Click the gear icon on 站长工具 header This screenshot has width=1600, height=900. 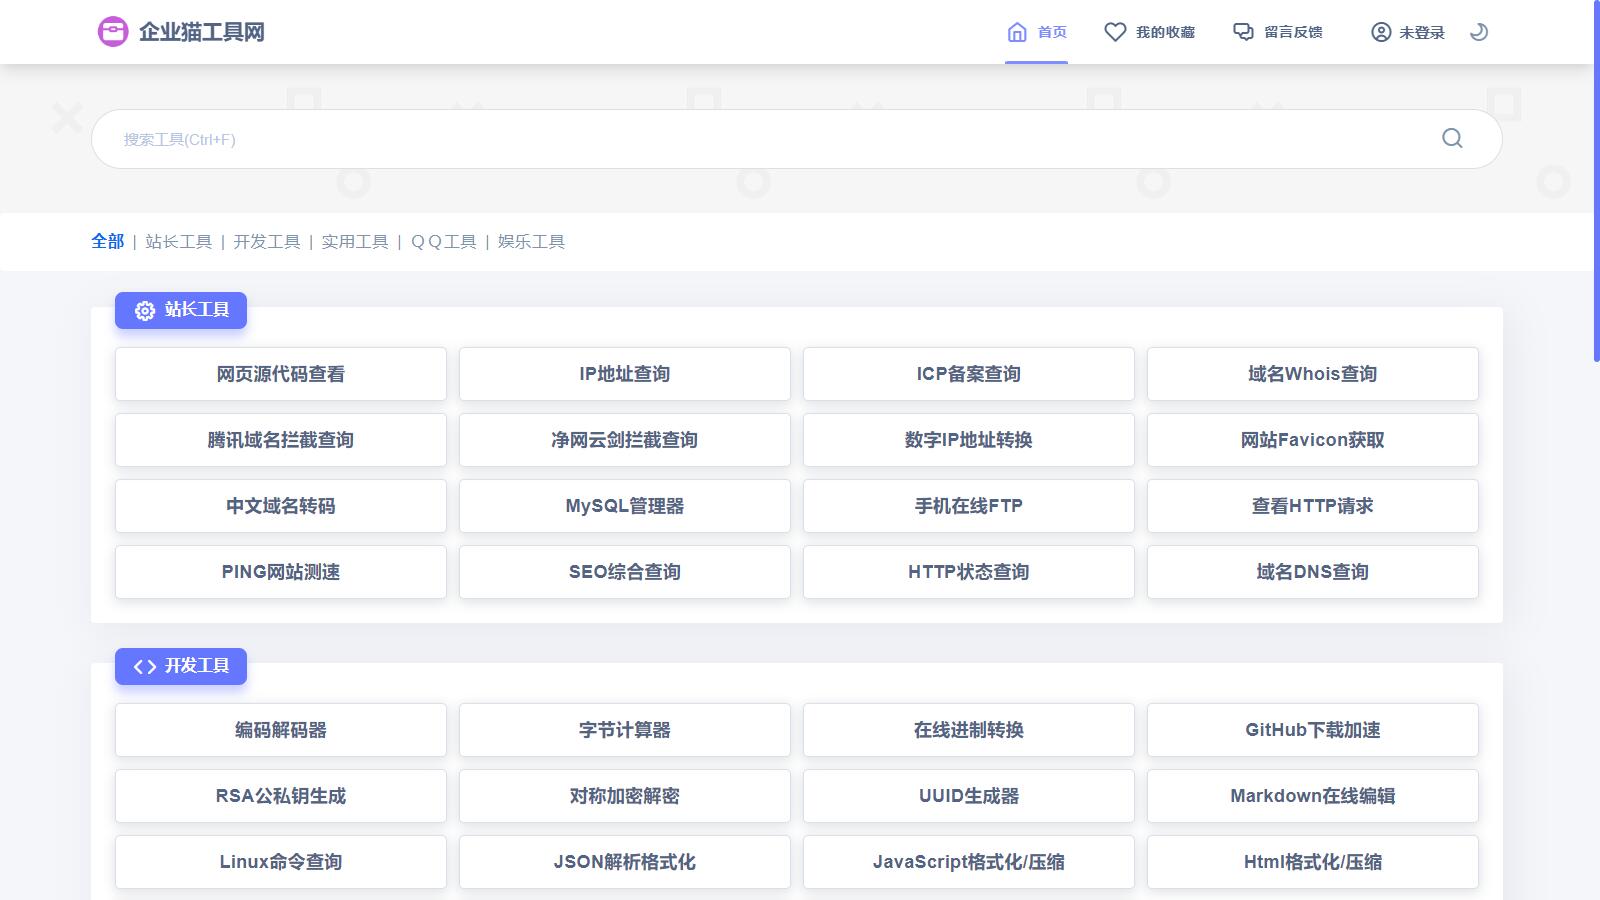pyautogui.click(x=145, y=311)
